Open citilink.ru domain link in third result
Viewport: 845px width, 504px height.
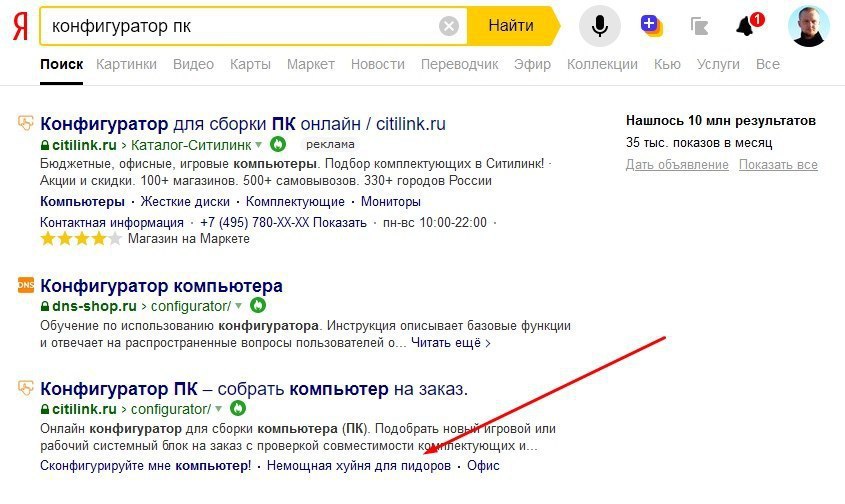(84, 409)
